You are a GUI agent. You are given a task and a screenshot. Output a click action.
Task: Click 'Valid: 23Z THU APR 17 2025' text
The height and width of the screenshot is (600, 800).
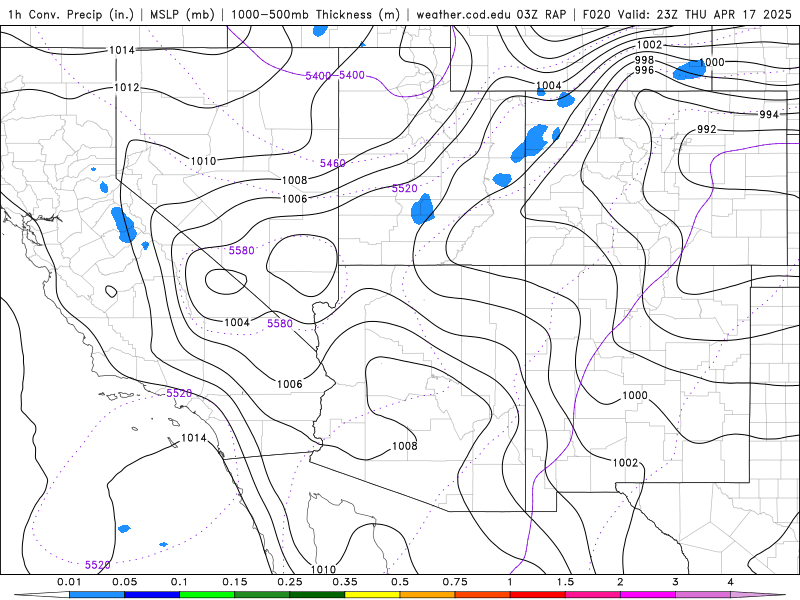(x=705, y=14)
